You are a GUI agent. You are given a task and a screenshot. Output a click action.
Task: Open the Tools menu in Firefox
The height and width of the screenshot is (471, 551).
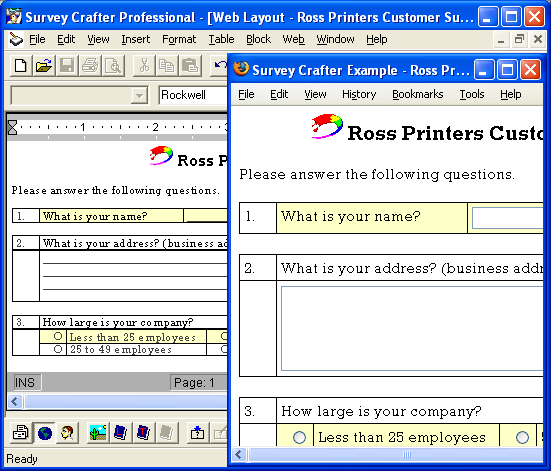click(472, 94)
